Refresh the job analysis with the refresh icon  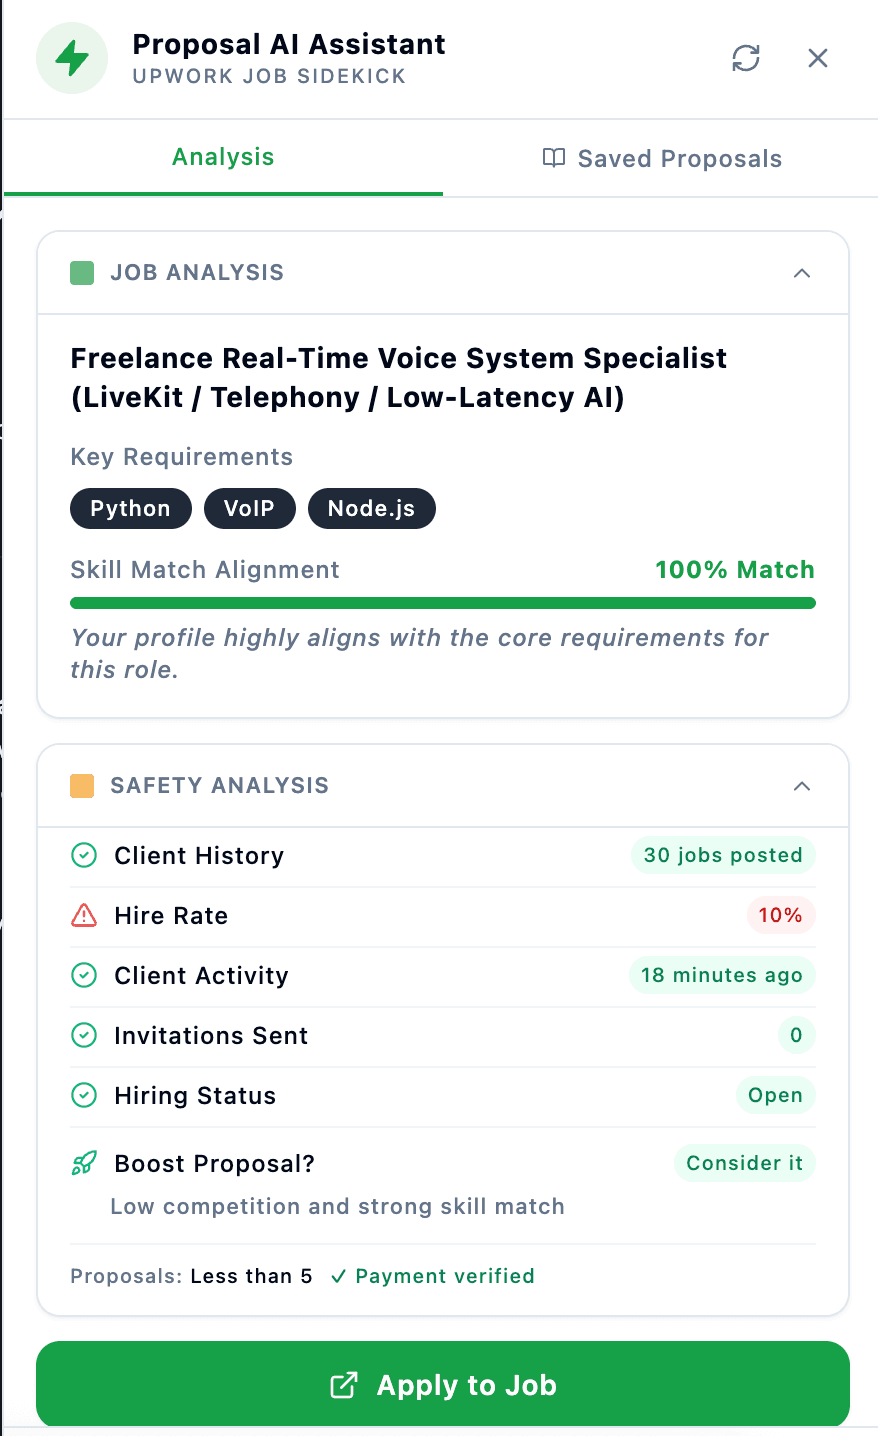click(745, 58)
